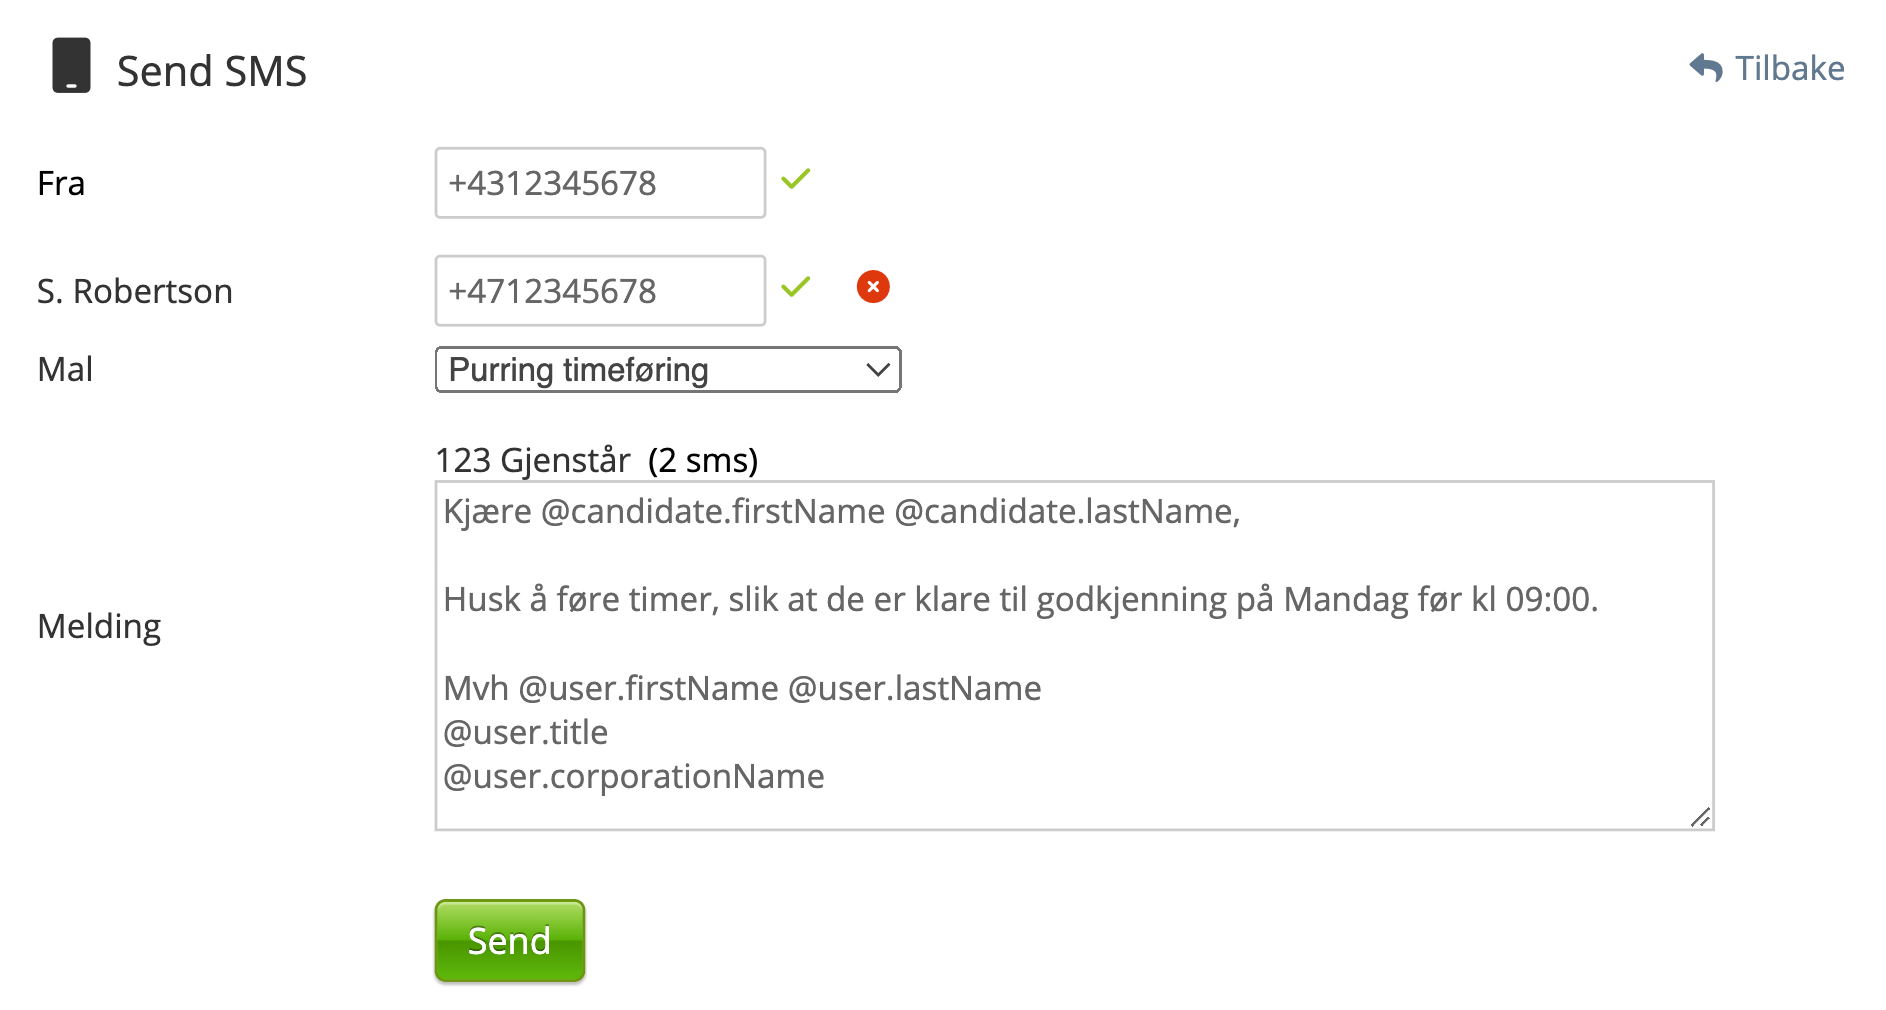The width and height of the screenshot is (1886, 1010).
Task: Click the green checkmark next to Fra number
Action: point(796,179)
